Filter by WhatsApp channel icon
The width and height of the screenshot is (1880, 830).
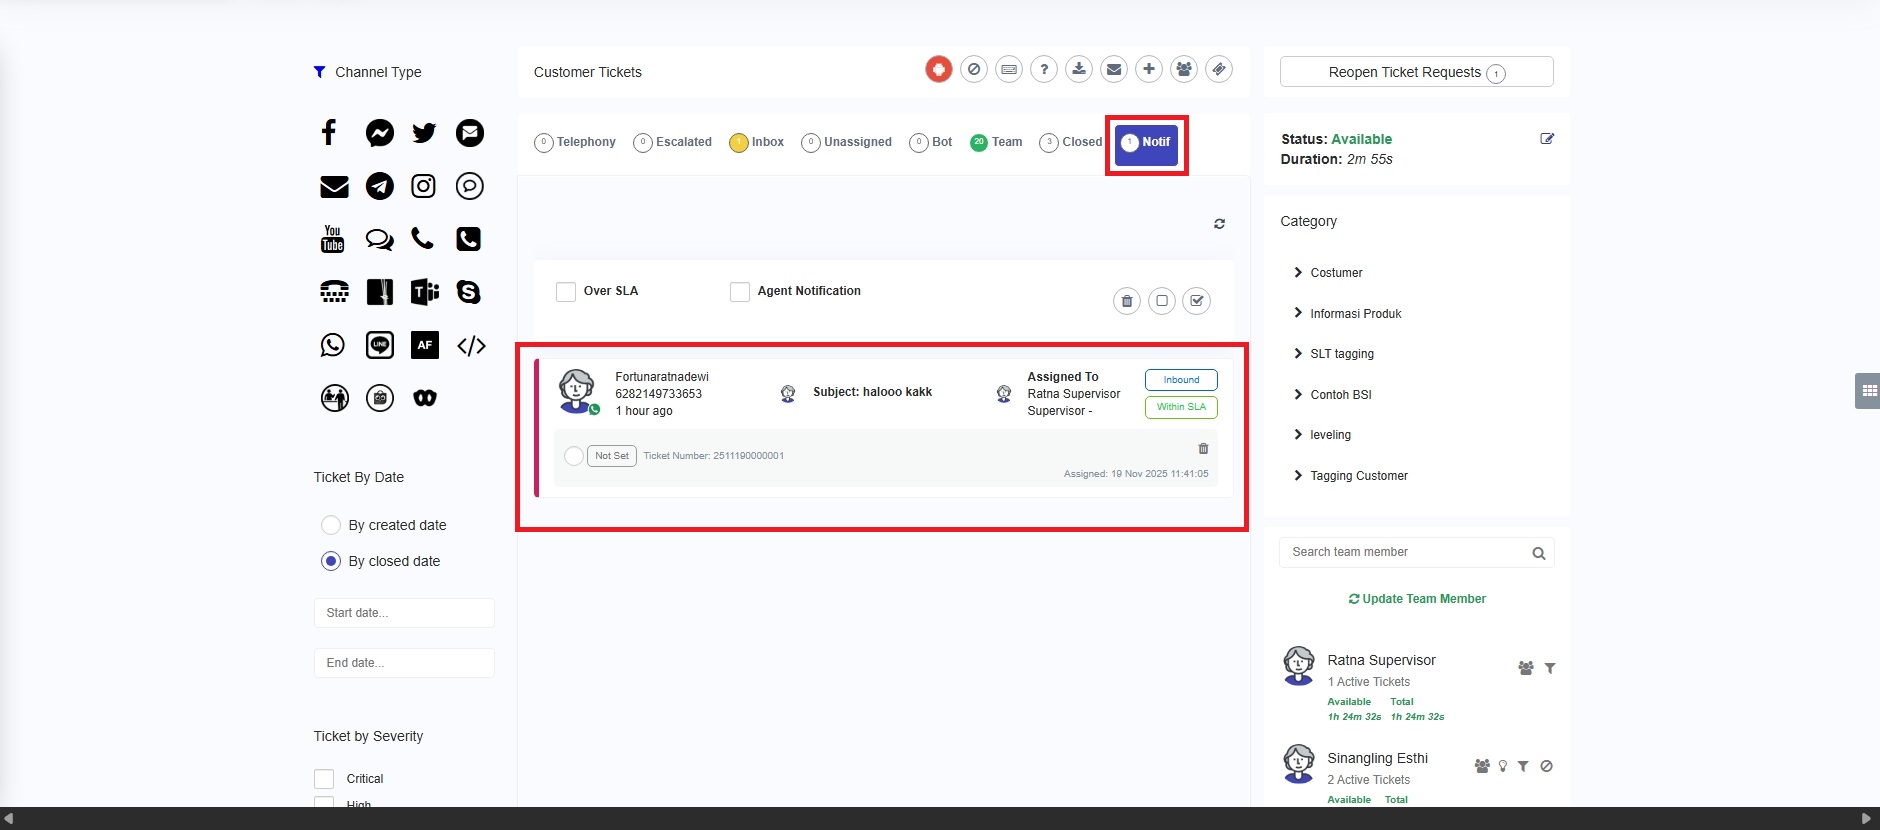(x=333, y=345)
